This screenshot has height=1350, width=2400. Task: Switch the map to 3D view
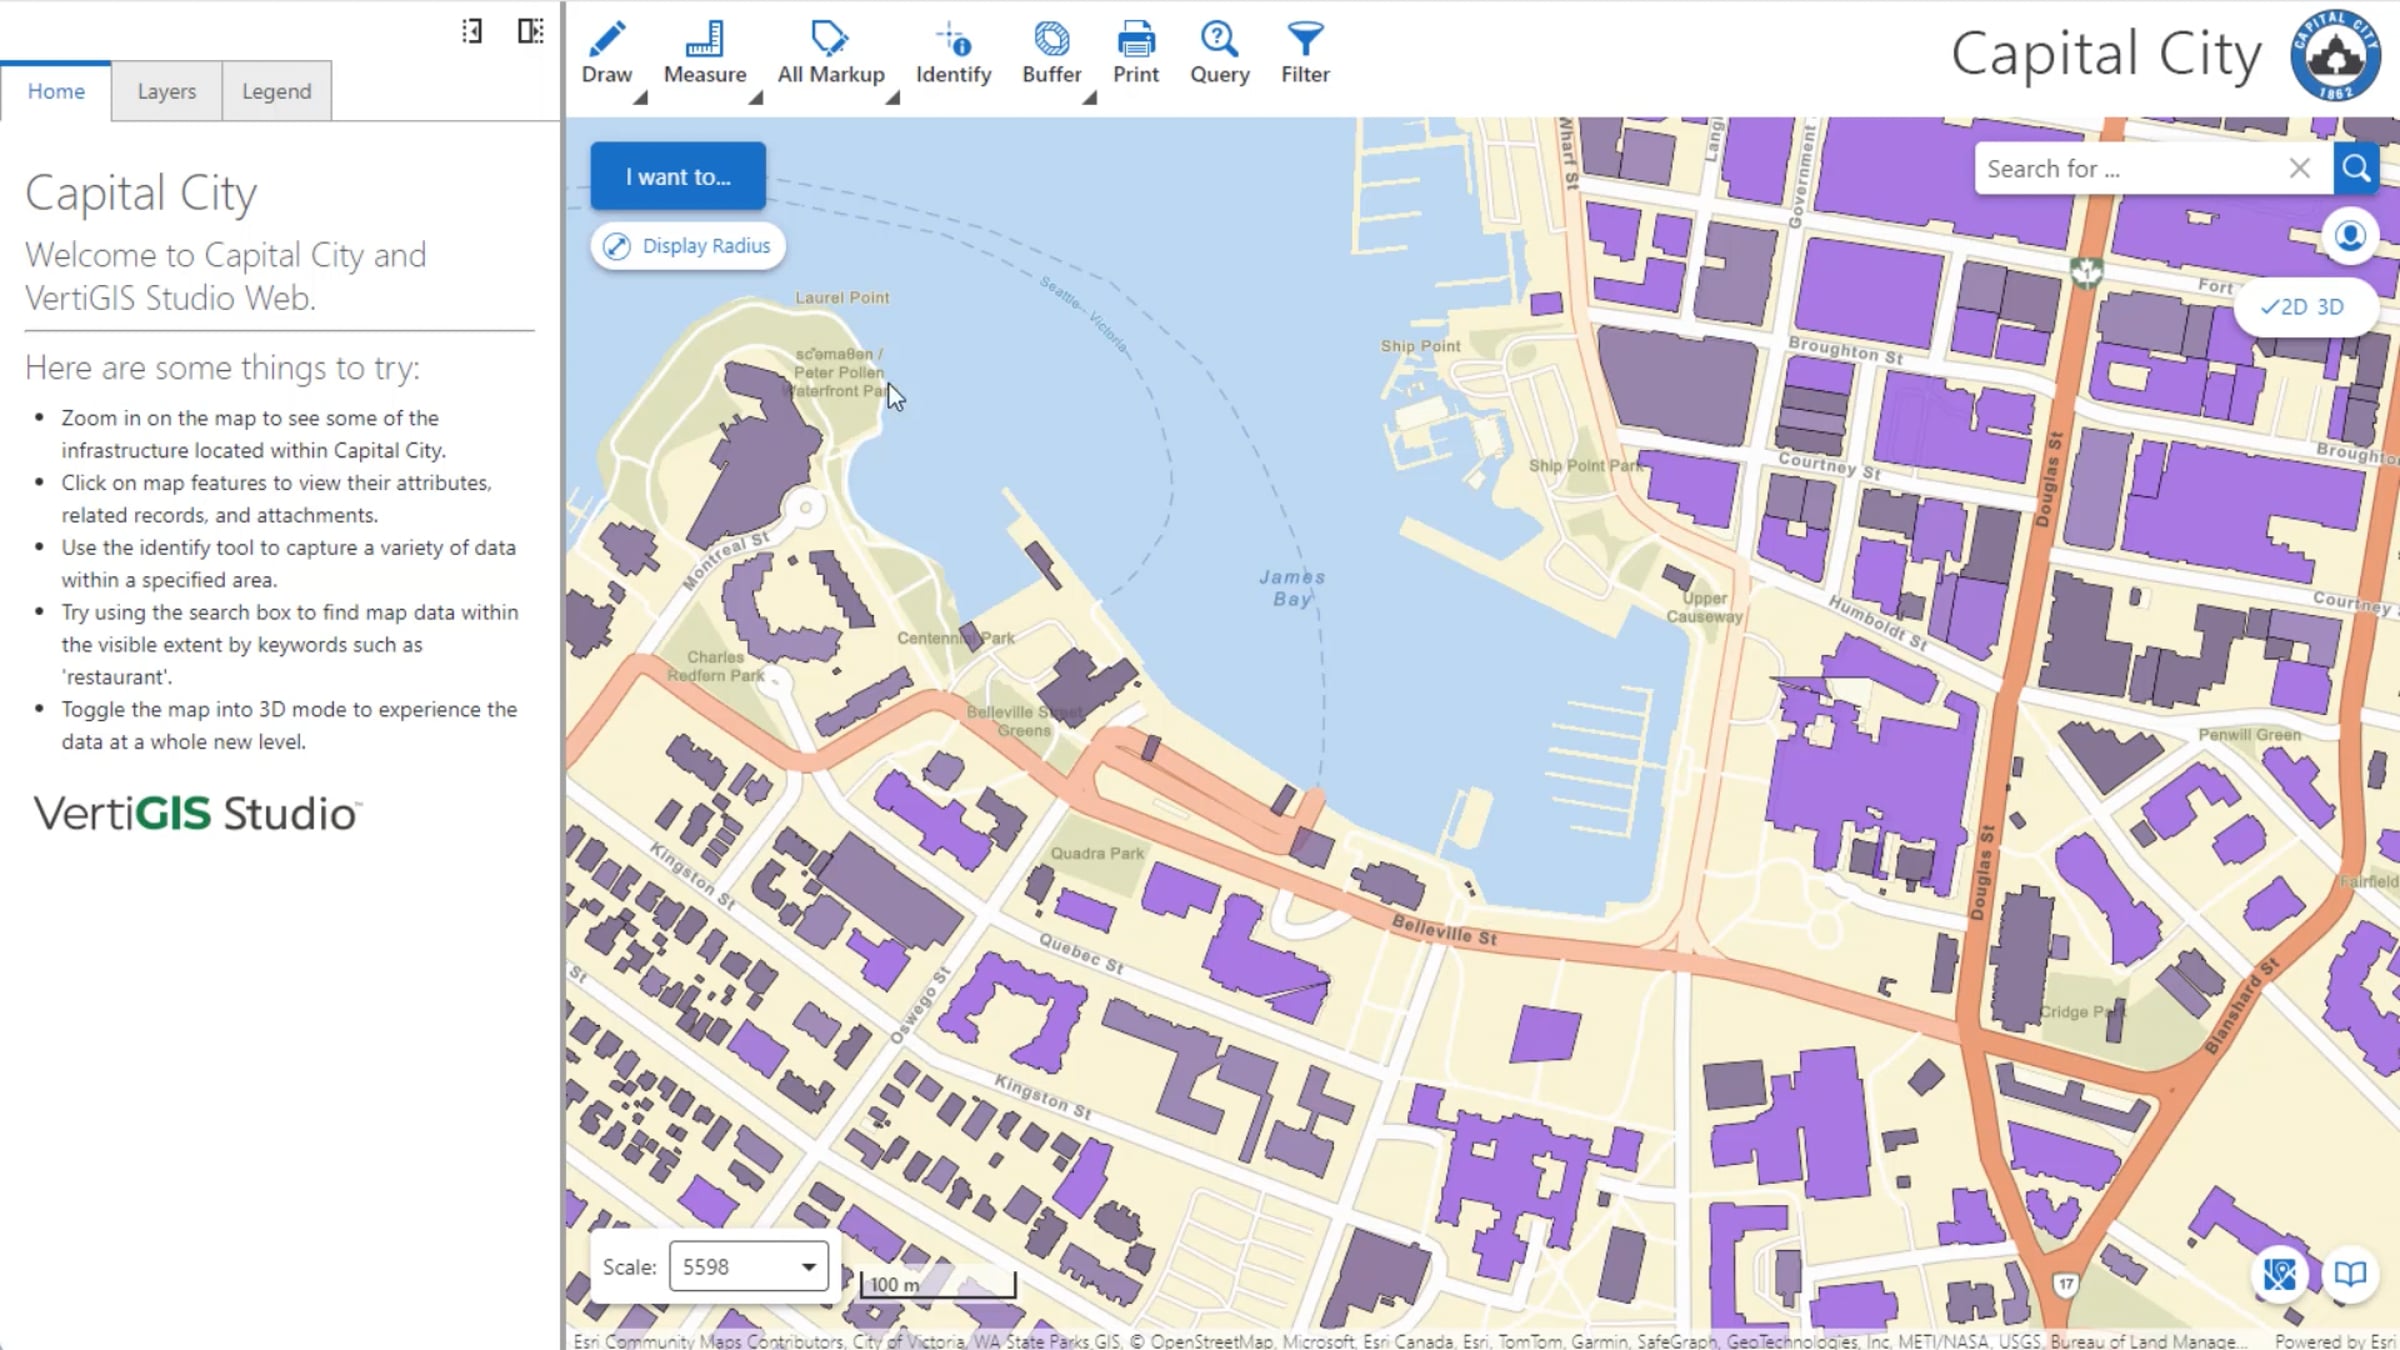2331,307
